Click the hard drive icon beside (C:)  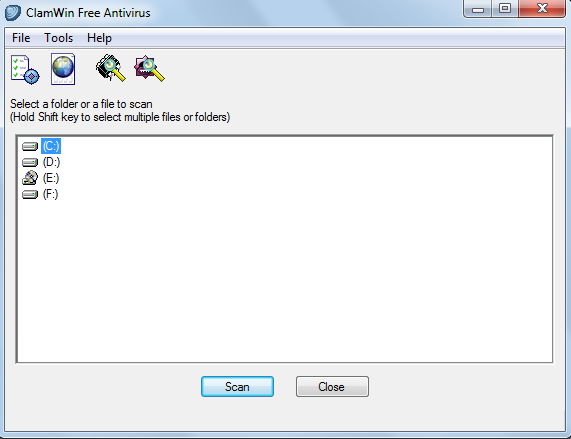tap(30, 146)
